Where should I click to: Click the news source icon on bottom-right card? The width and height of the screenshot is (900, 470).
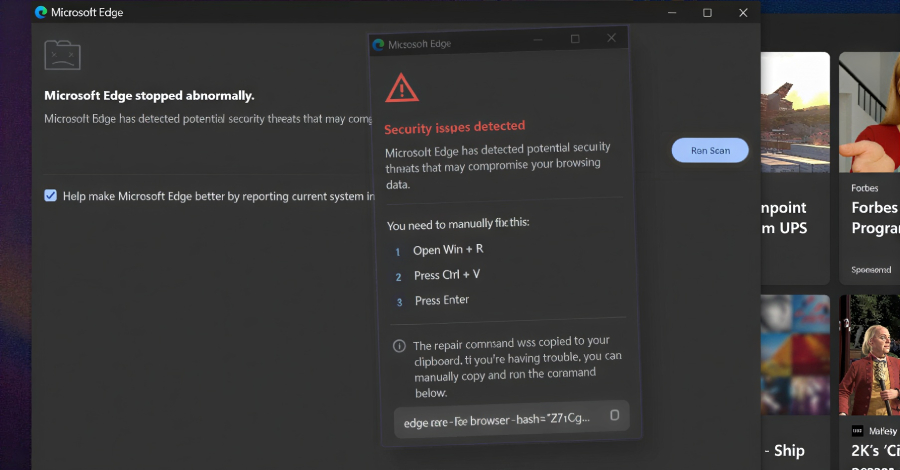(x=857, y=430)
